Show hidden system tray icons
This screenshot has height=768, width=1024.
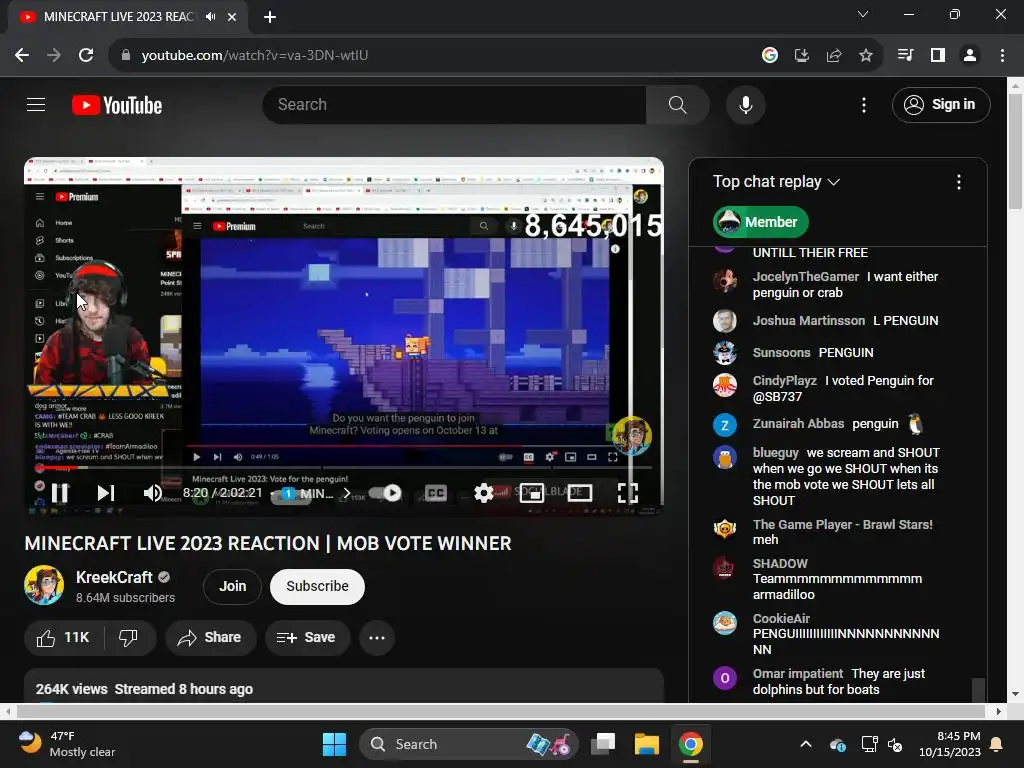click(x=806, y=744)
